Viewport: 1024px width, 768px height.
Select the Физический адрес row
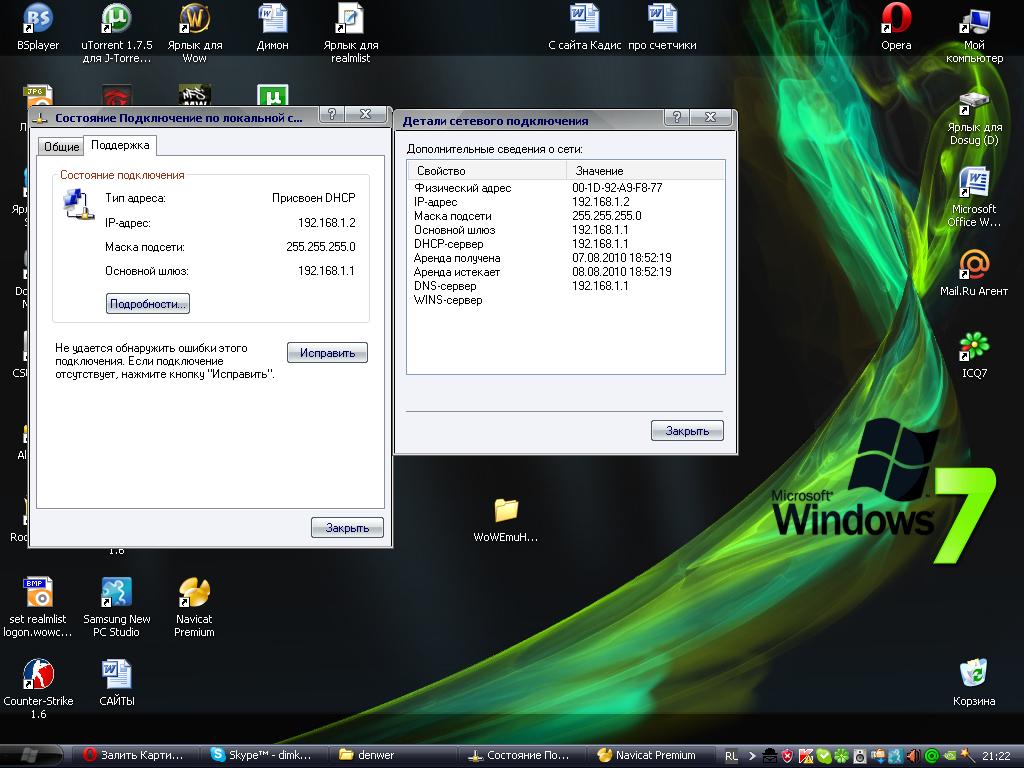pyautogui.click(x=463, y=188)
